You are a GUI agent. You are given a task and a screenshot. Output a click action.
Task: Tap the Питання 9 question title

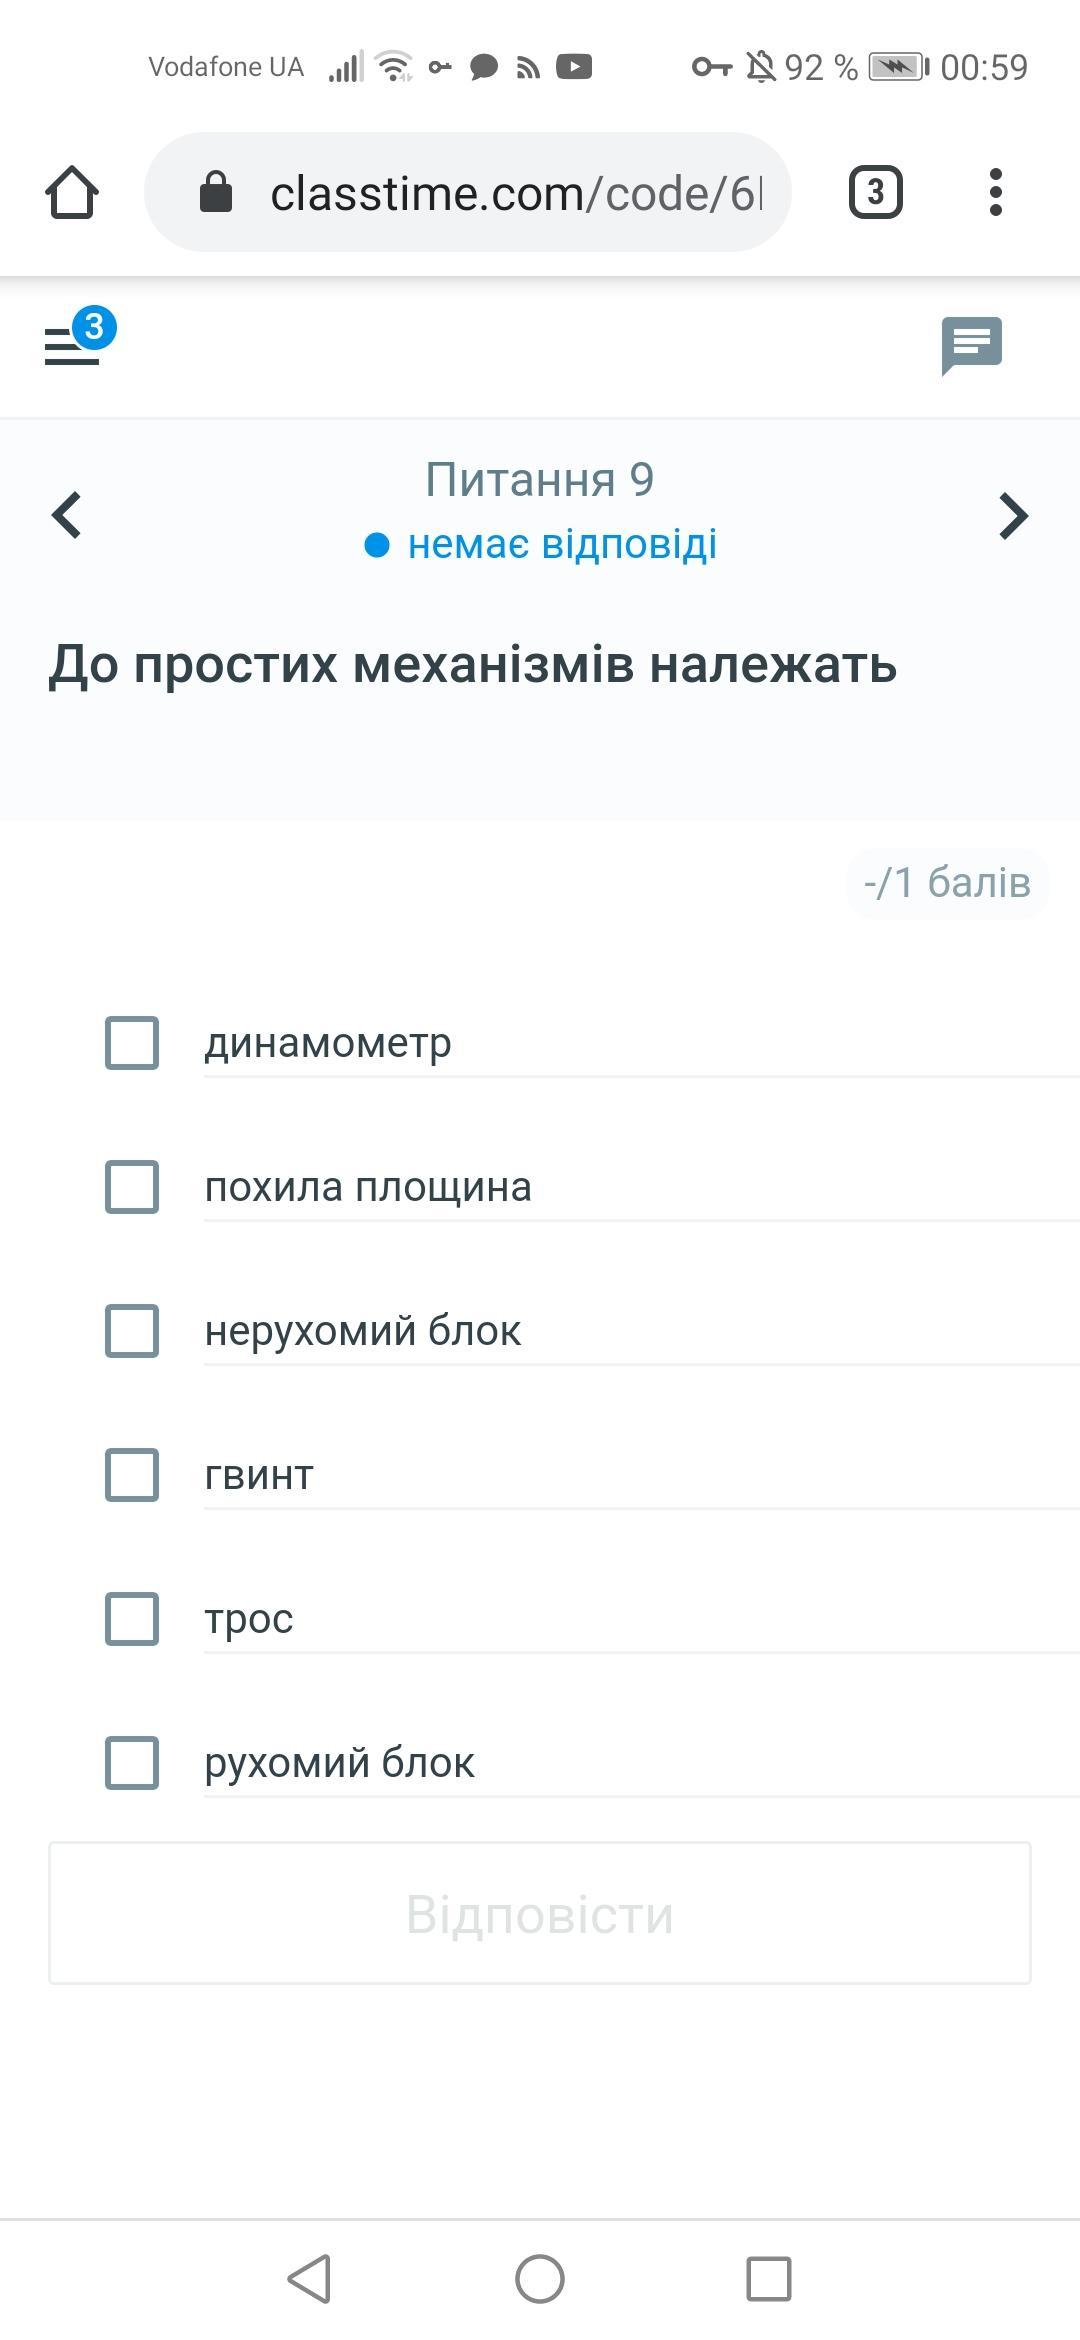click(540, 480)
